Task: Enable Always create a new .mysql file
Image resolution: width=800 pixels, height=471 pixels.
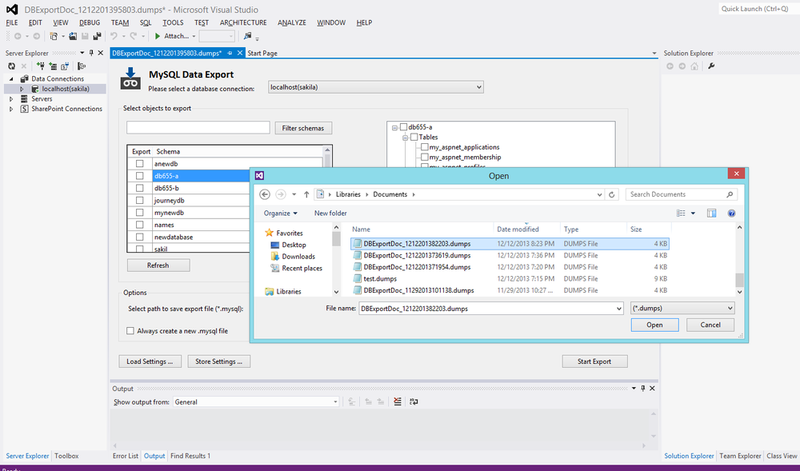Action: [130, 331]
